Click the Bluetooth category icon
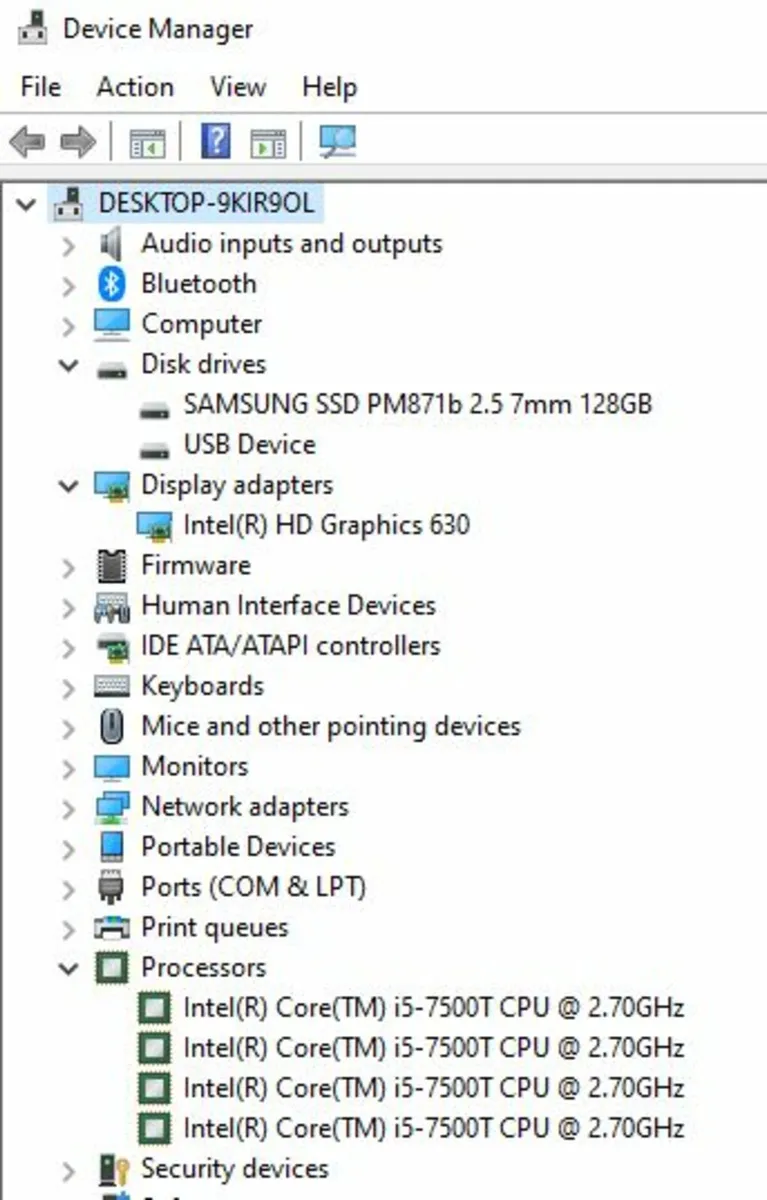The image size is (767, 1200). point(111,284)
